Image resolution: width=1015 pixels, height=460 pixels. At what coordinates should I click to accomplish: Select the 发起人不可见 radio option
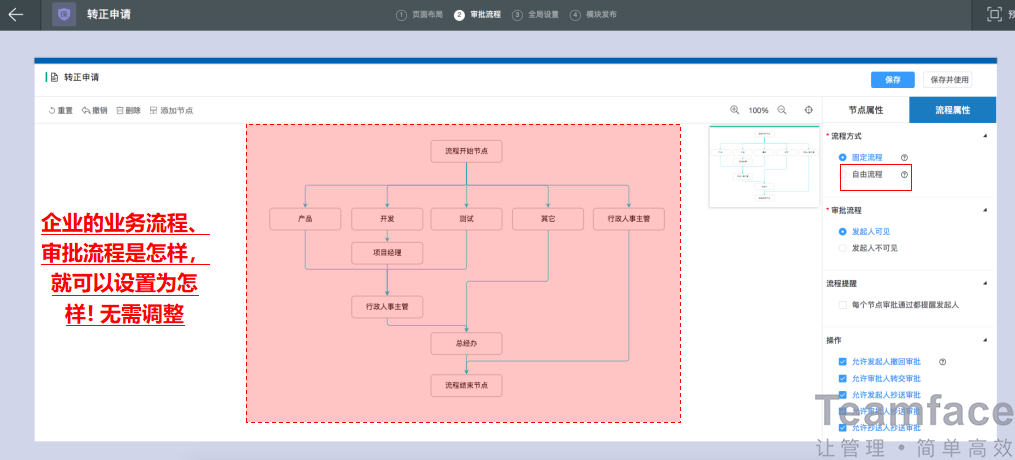pos(843,247)
